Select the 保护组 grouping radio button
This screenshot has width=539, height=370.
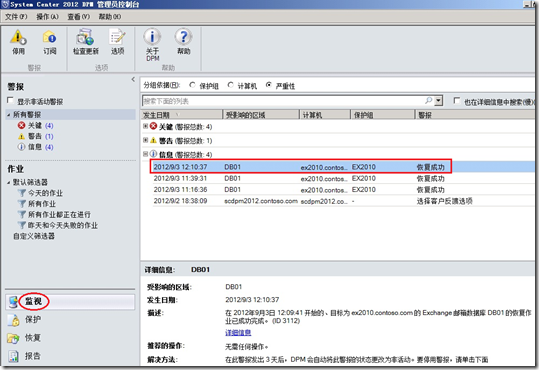pos(192,85)
